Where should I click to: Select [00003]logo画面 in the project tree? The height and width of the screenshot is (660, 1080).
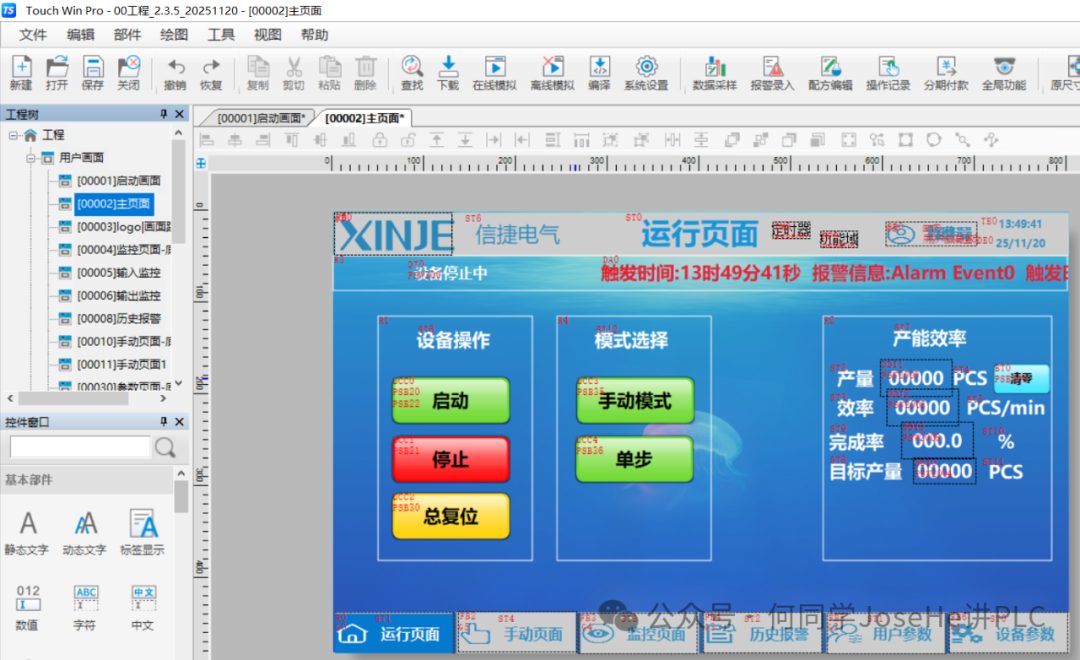click(123, 227)
